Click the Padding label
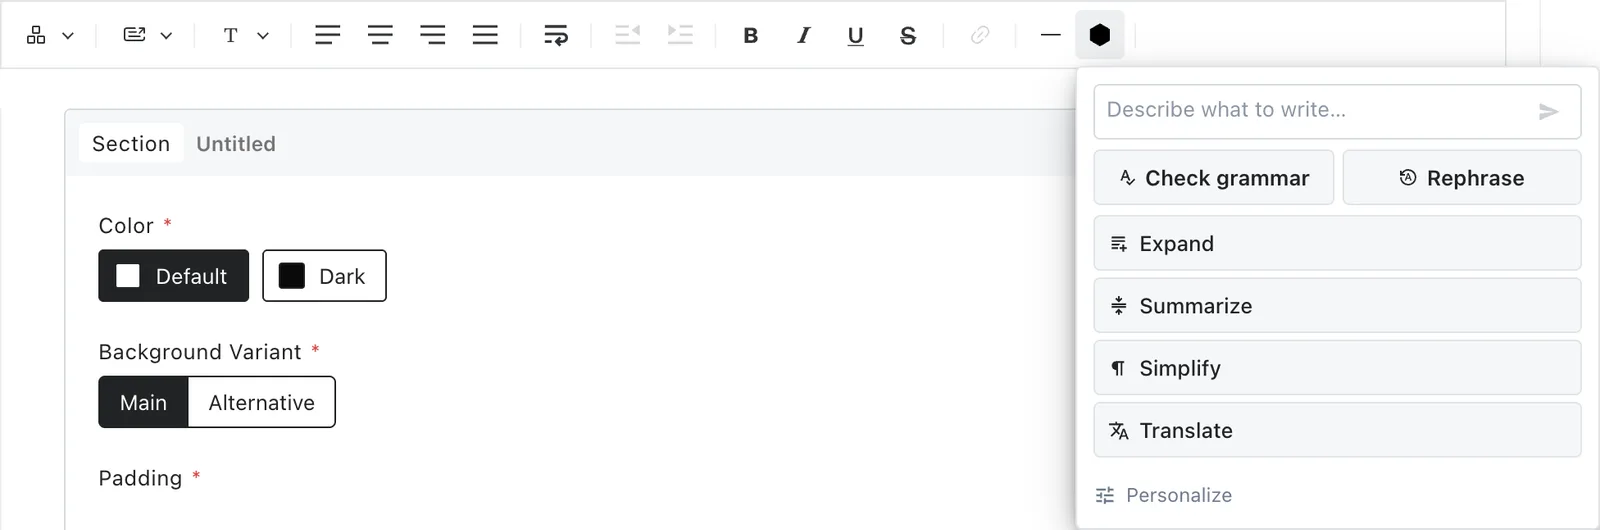The width and height of the screenshot is (1600, 530). coord(140,478)
